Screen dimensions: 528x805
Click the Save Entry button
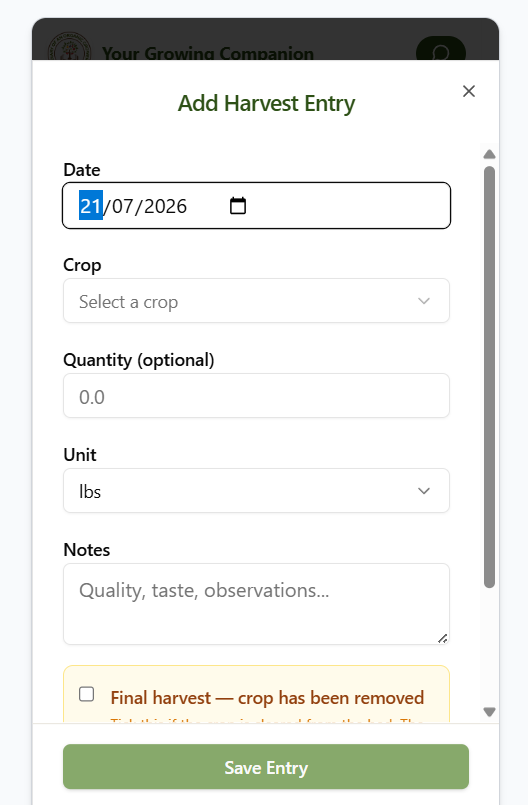(266, 767)
